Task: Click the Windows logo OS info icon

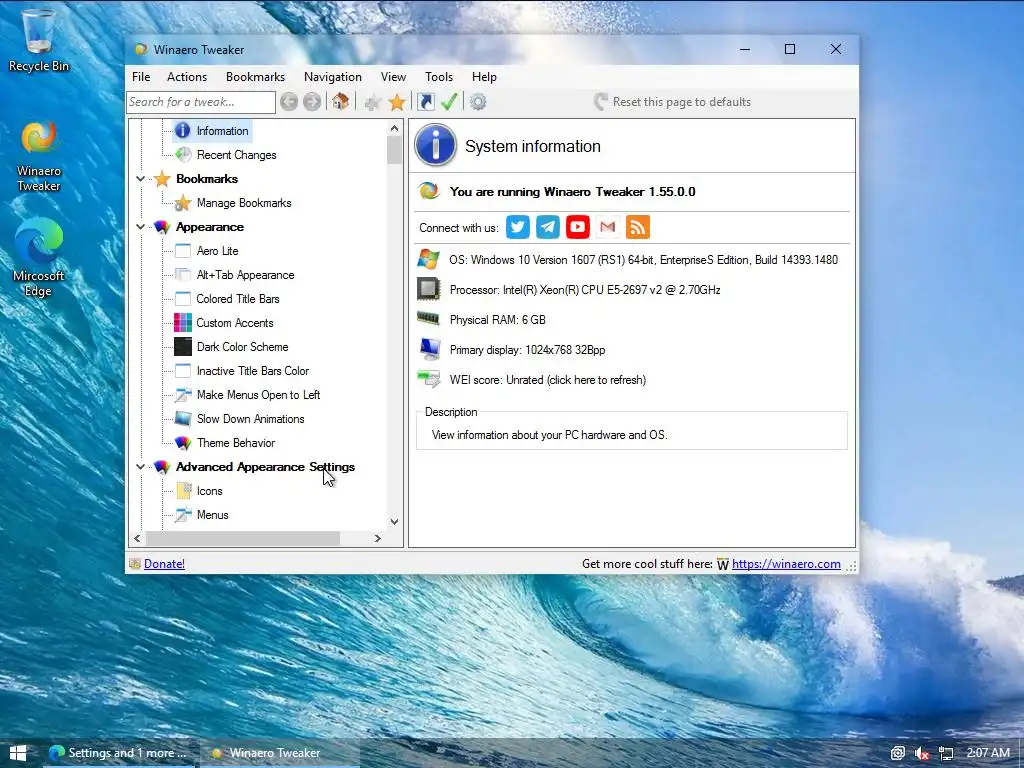Action: click(428, 259)
